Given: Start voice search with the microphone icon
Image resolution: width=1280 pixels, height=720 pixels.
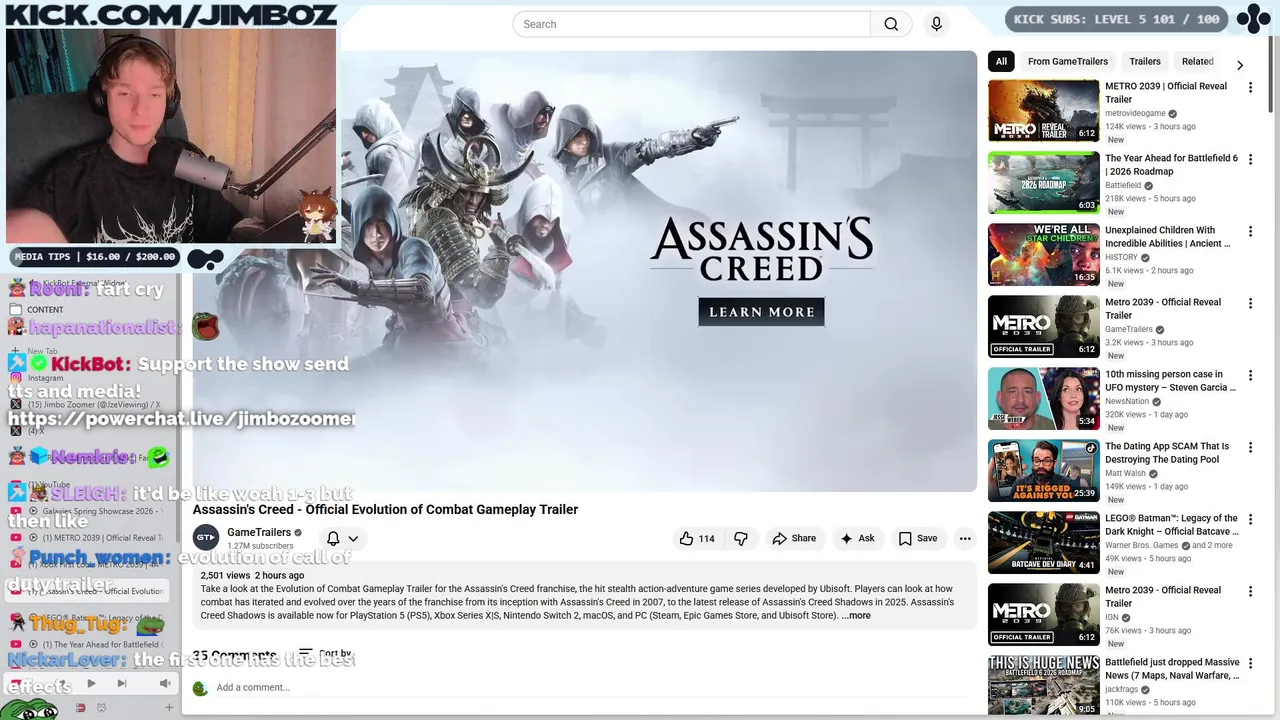Looking at the screenshot, I should pyautogui.click(x=936, y=24).
